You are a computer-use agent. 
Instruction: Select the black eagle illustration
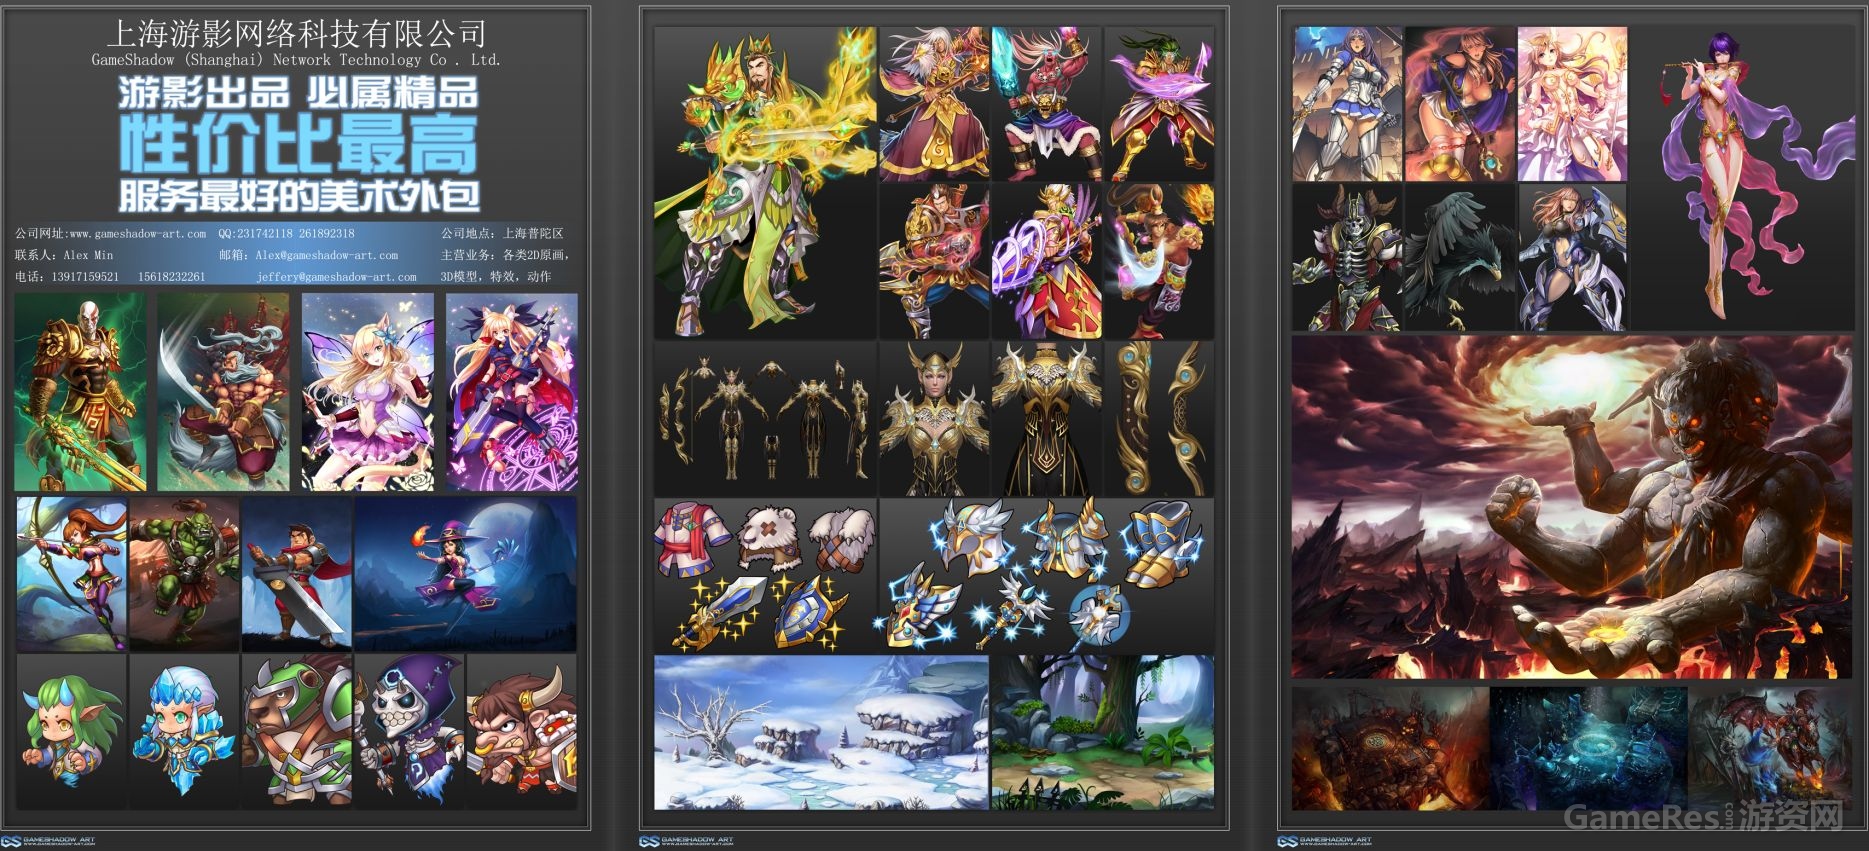click(1460, 258)
